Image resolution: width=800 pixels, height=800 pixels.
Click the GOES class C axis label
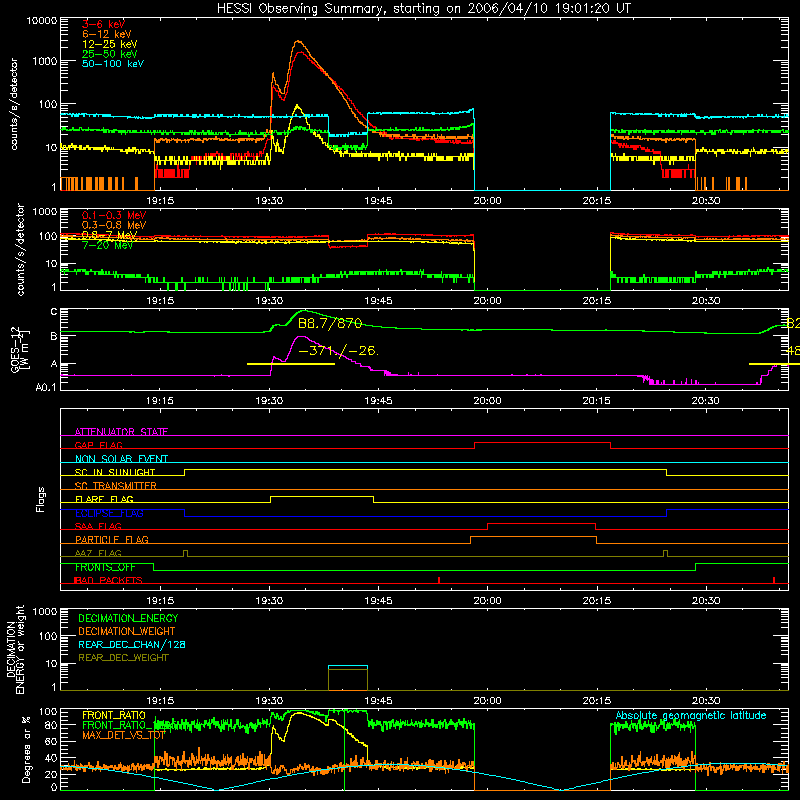[54, 312]
